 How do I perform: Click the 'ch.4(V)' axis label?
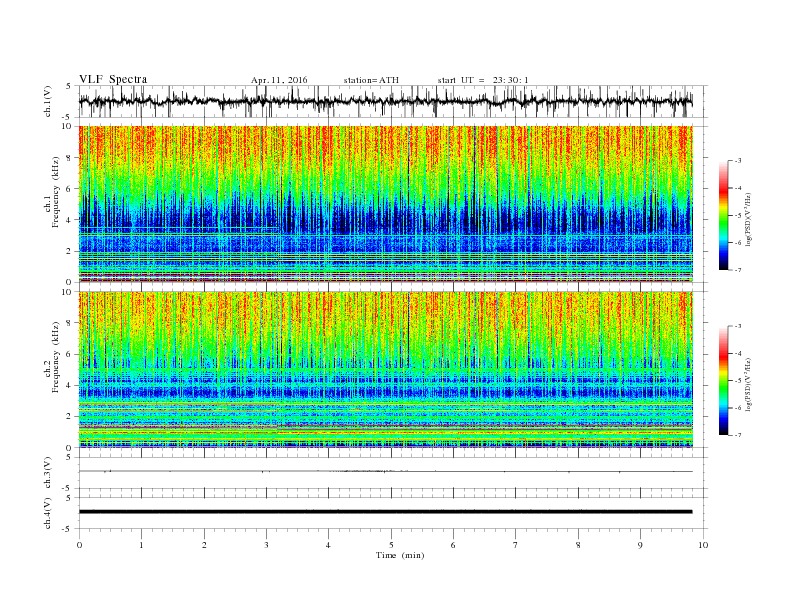tap(48, 513)
